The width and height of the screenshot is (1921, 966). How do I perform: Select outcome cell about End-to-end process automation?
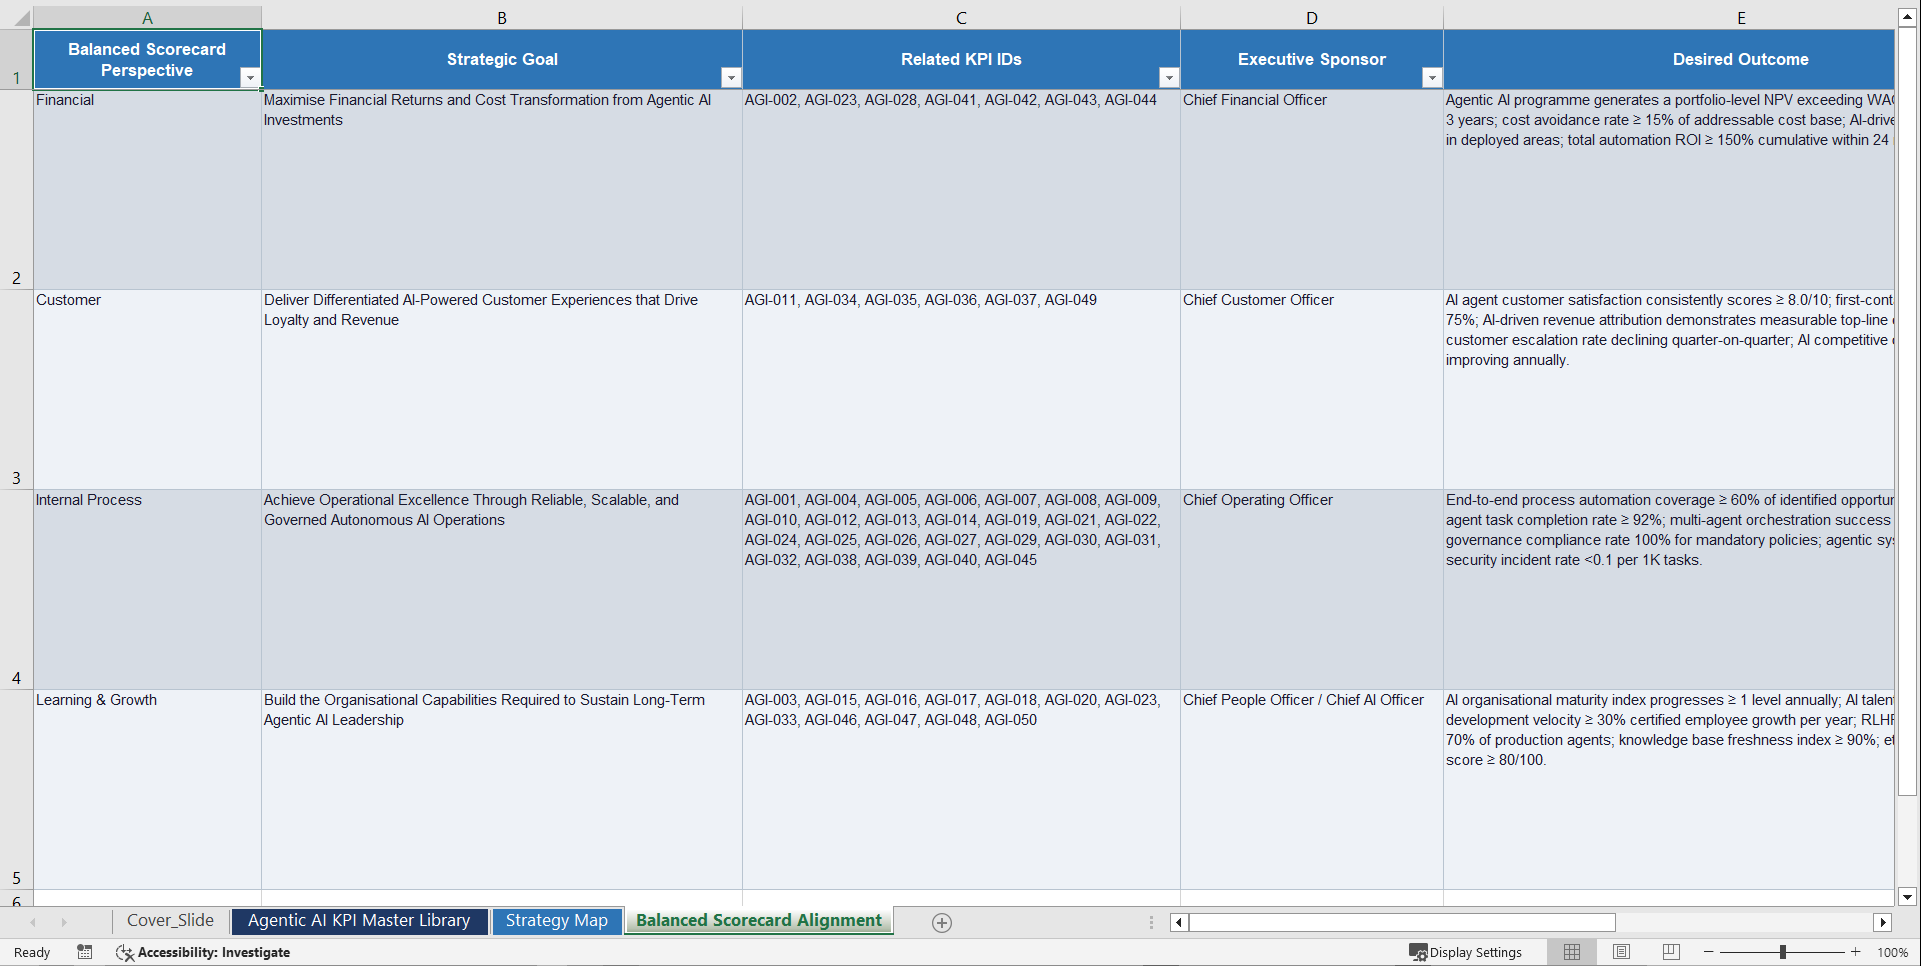[1669, 590]
